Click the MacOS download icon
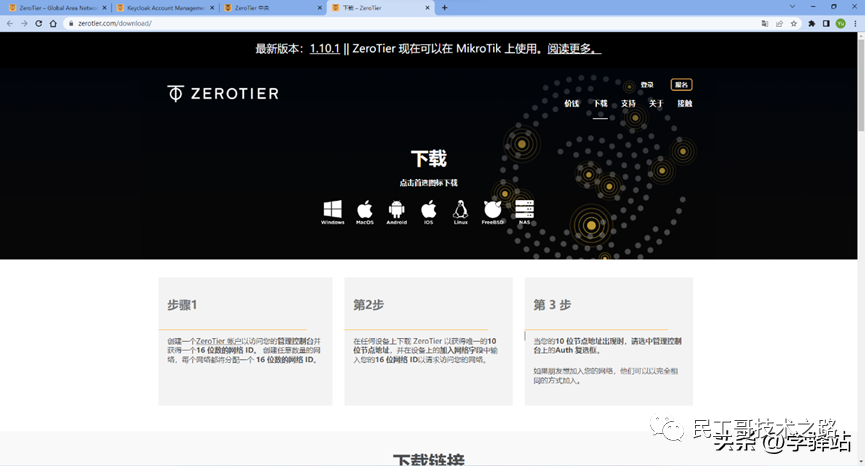The height and width of the screenshot is (466, 865). pos(365,211)
